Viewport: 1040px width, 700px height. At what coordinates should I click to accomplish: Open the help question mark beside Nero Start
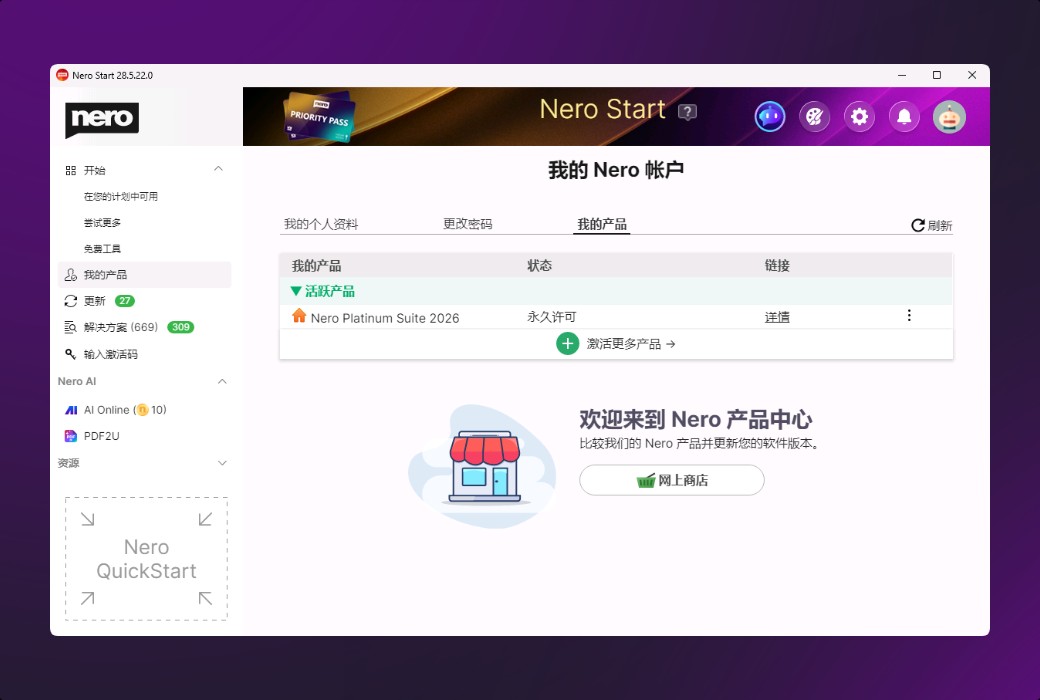coord(687,112)
